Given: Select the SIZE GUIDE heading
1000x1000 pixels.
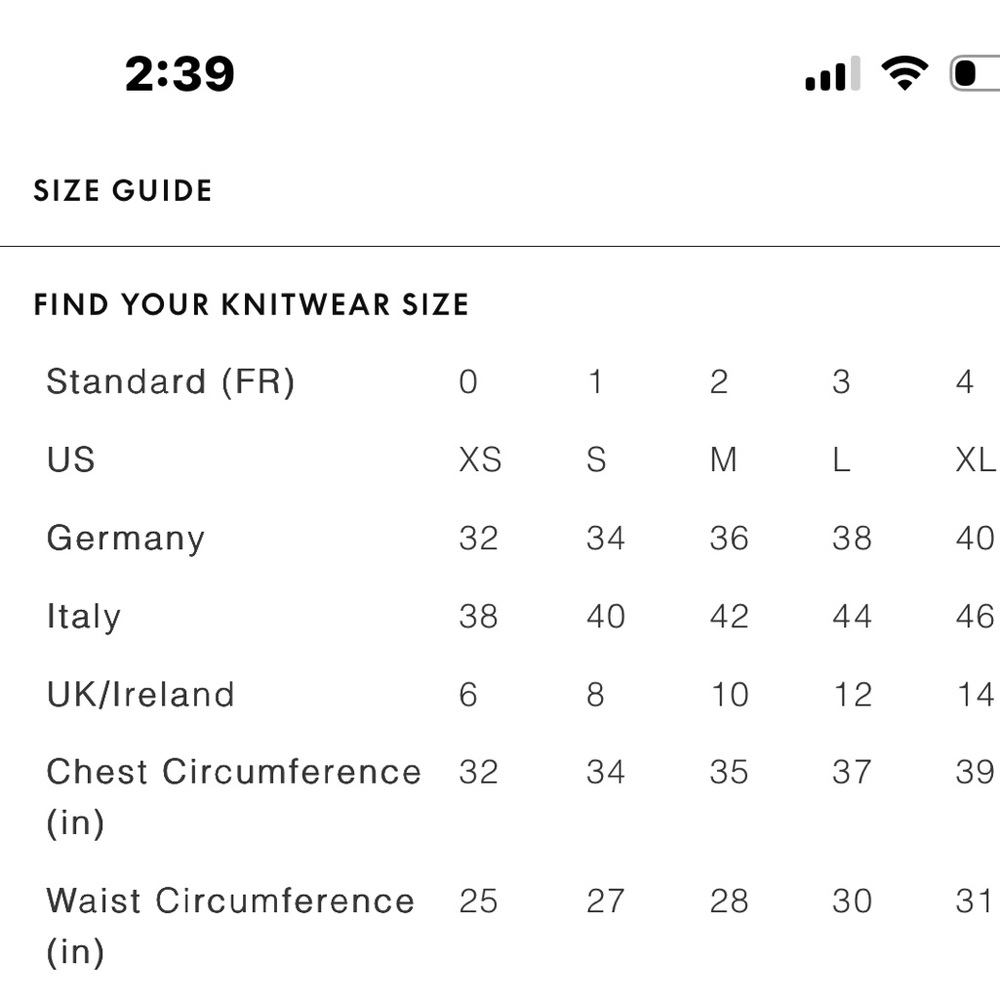Looking at the screenshot, I should (x=123, y=191).
